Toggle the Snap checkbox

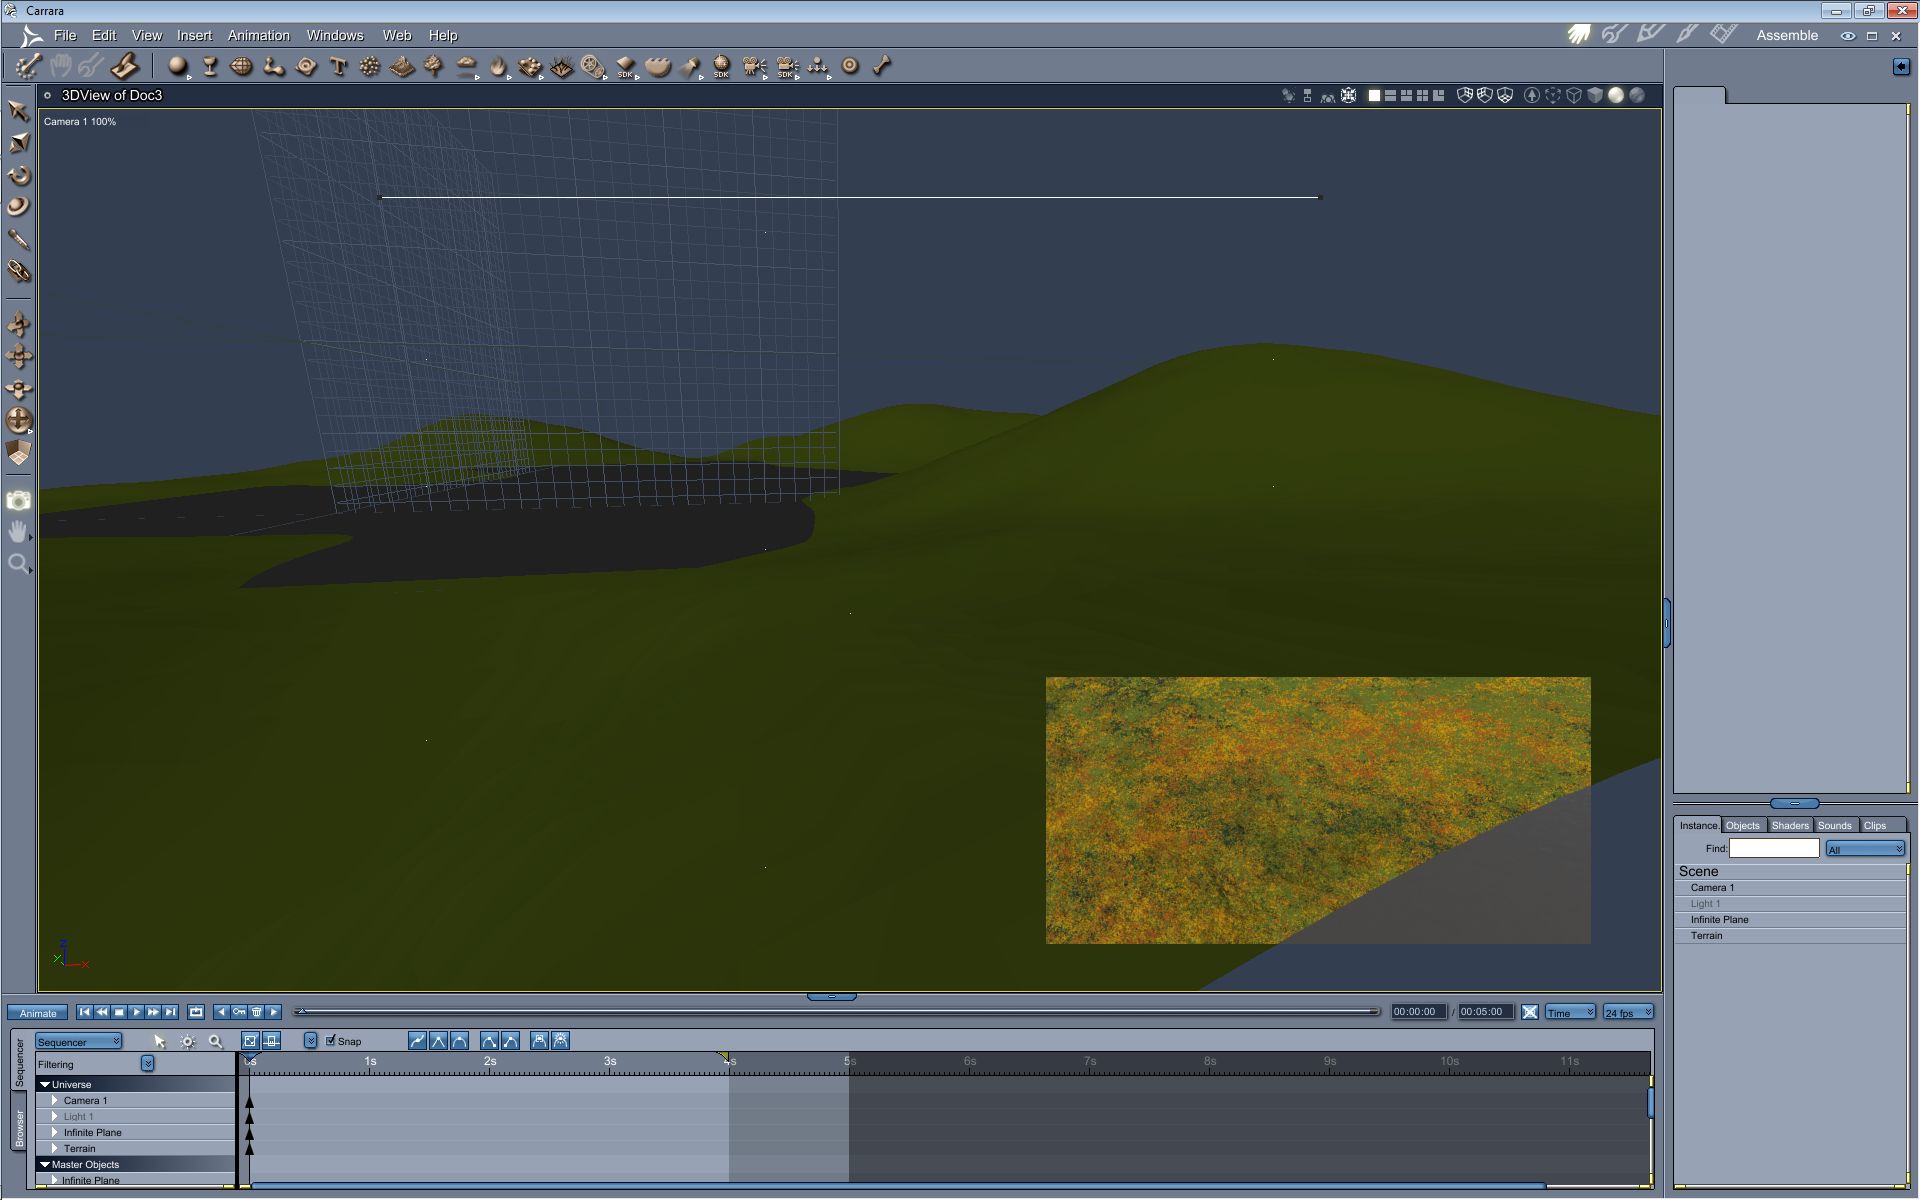[x=331, y=1041]
